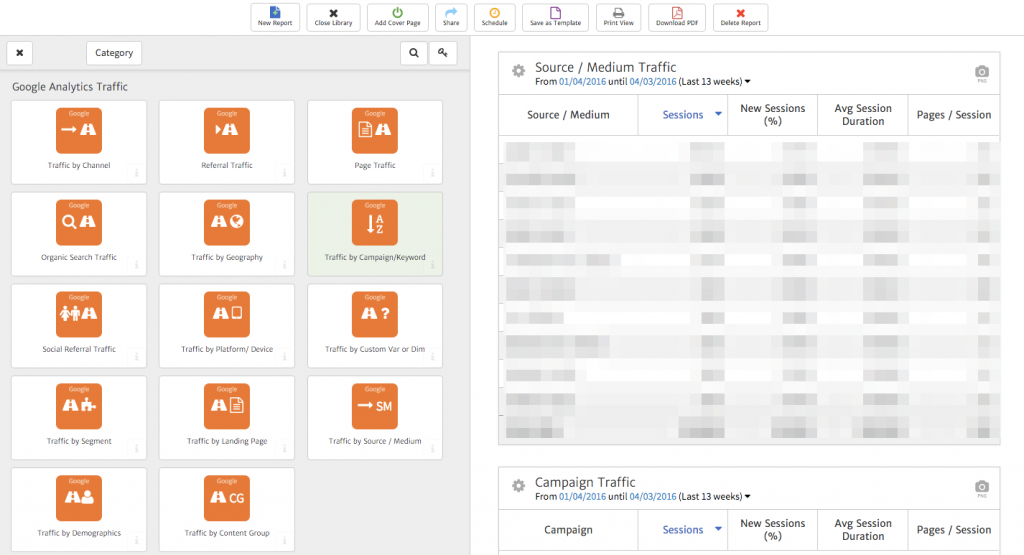The width and height of the screenshot is (1024, 555).
Task: Click Close Library in the toolbar
Action: [333, 17]
